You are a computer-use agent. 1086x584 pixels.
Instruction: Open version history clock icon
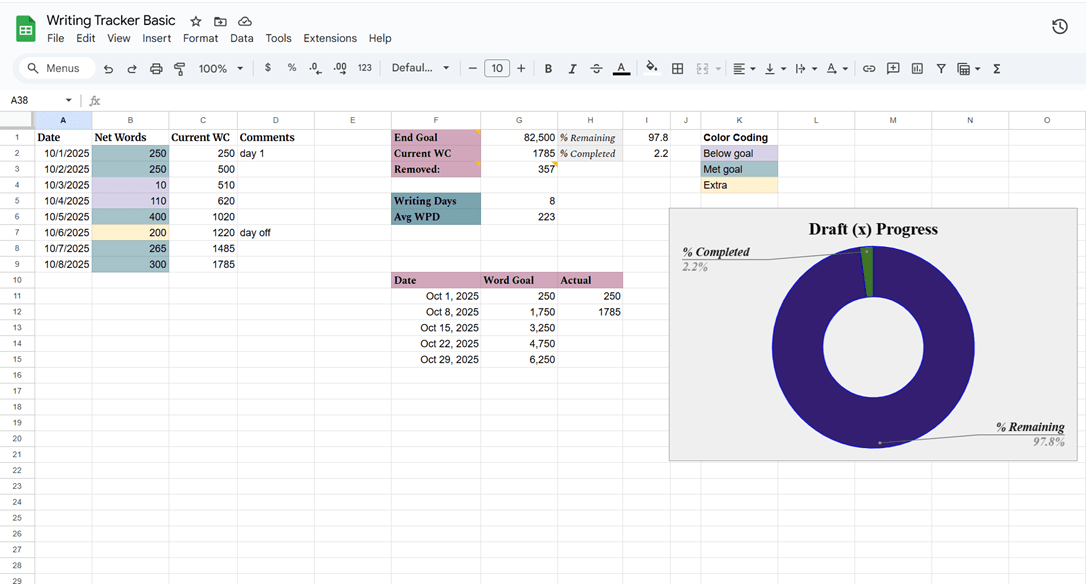1060,27
